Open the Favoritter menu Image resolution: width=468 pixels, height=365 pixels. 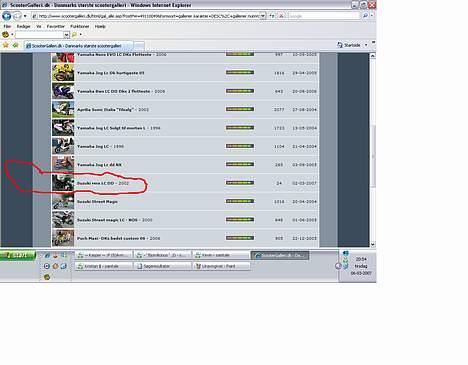(56, 26)
